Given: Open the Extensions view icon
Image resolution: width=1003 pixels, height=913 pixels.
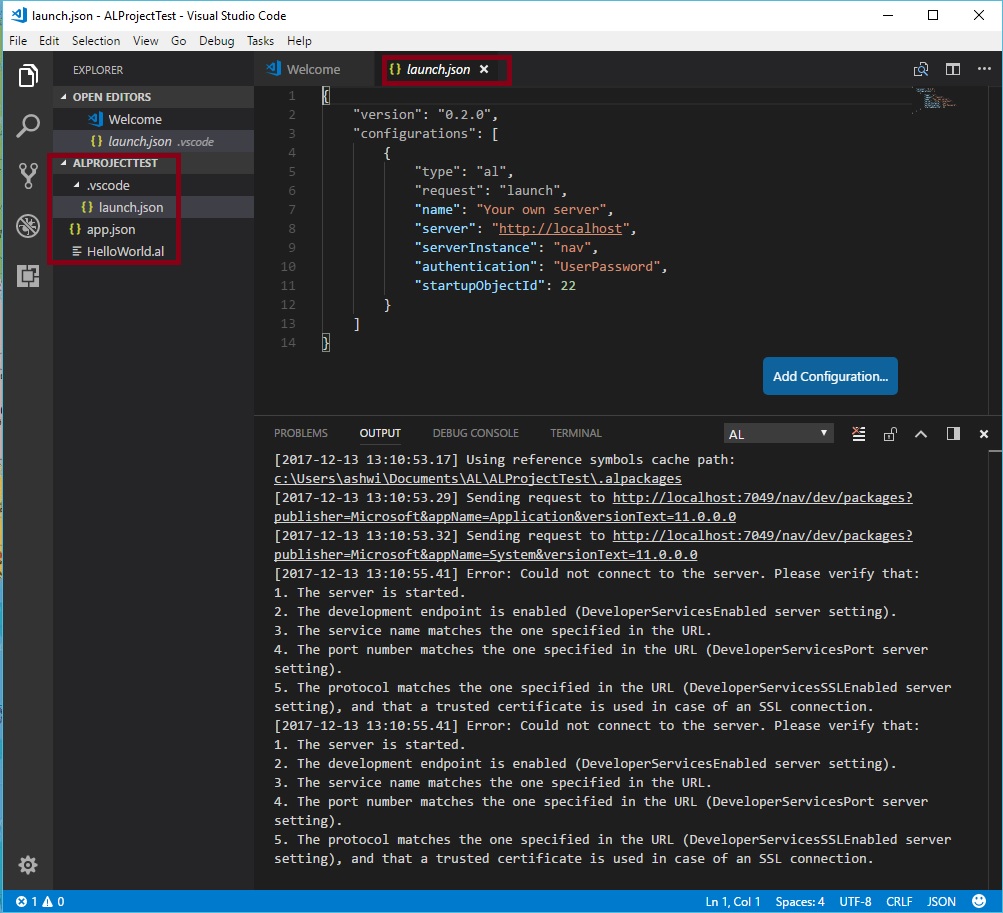Looking at the screenshot, I should click(28, 276).
